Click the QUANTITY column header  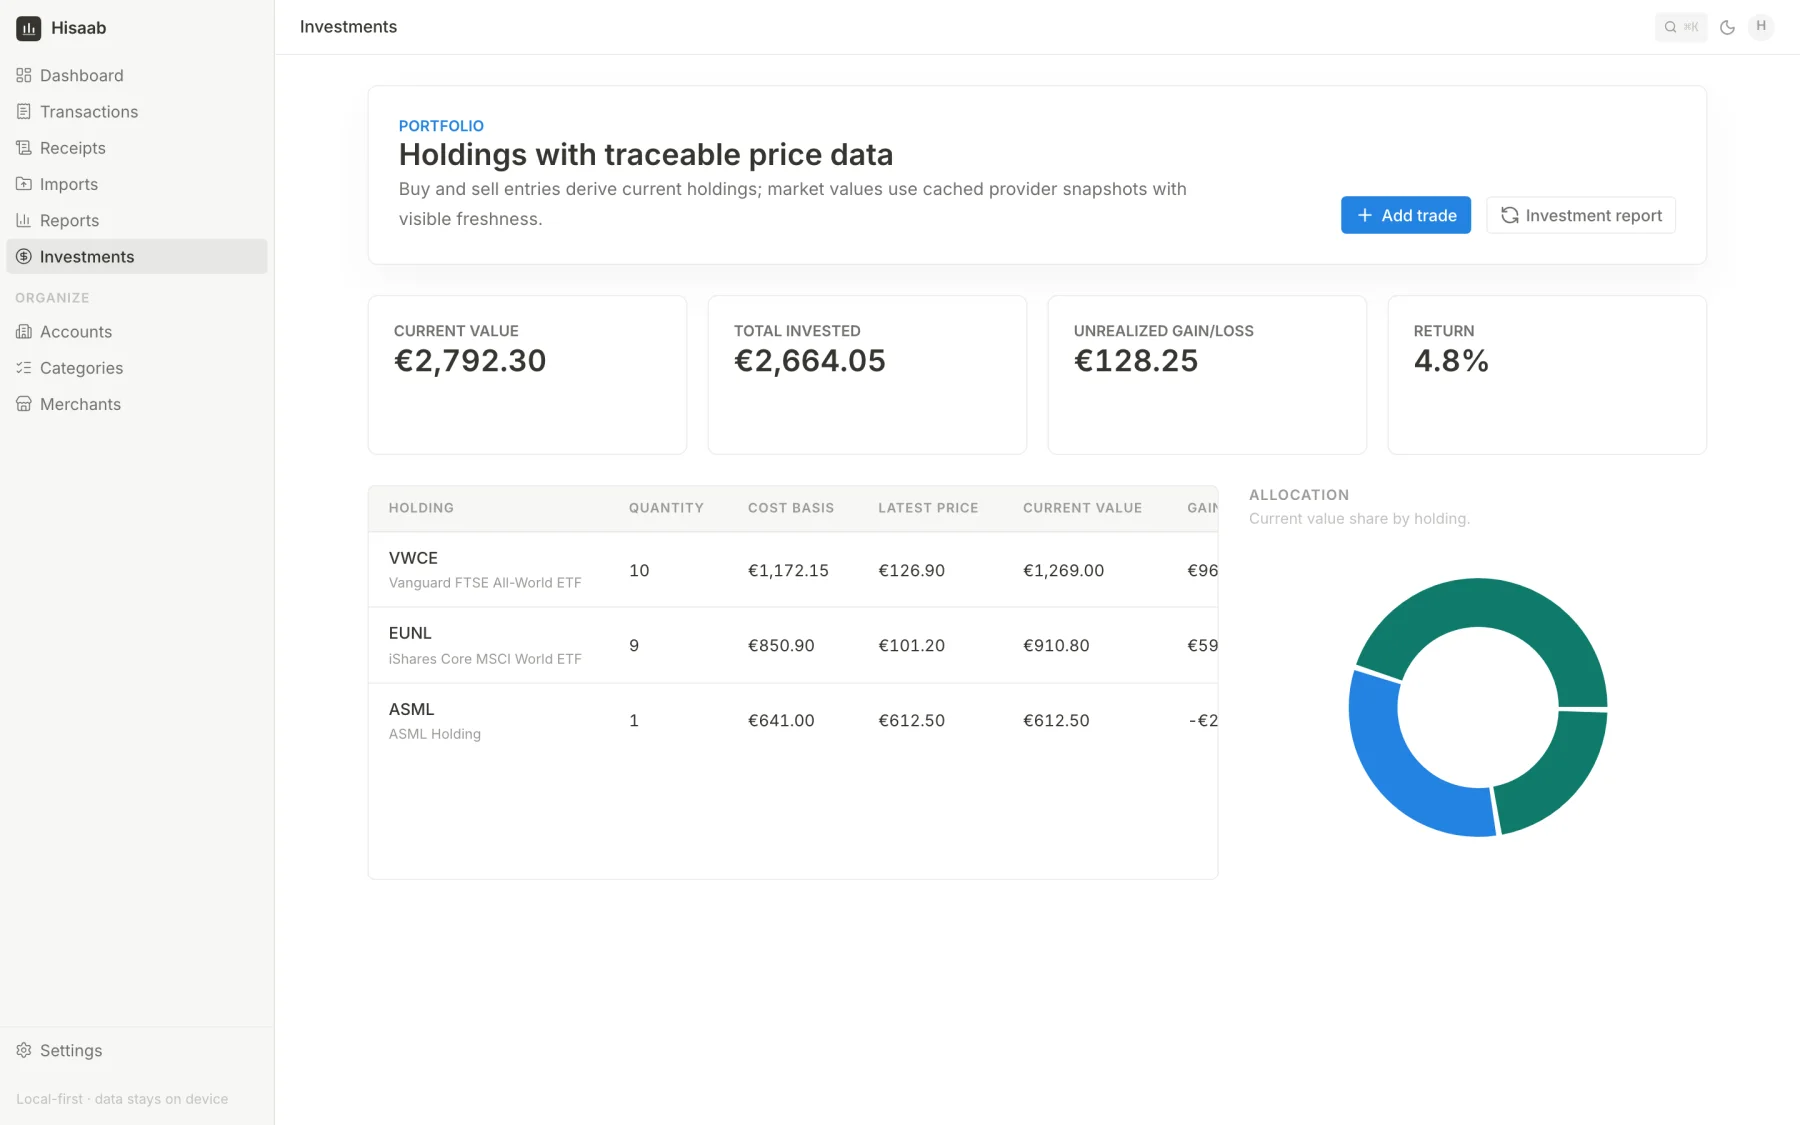(666, 508)
